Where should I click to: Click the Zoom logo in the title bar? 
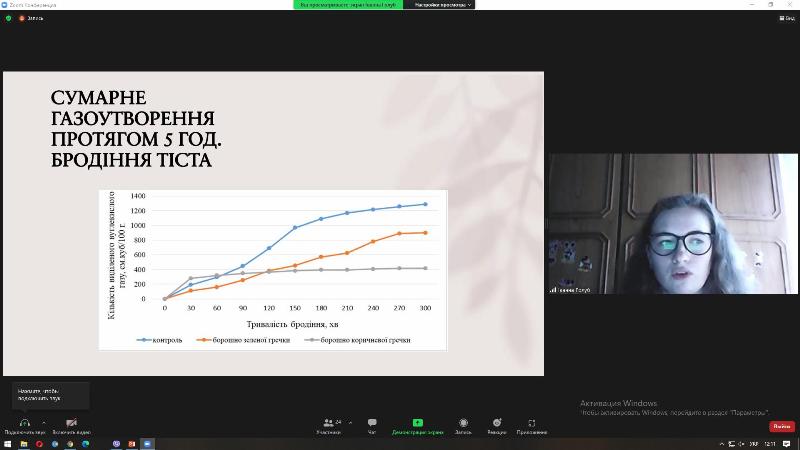pos(4,5)
